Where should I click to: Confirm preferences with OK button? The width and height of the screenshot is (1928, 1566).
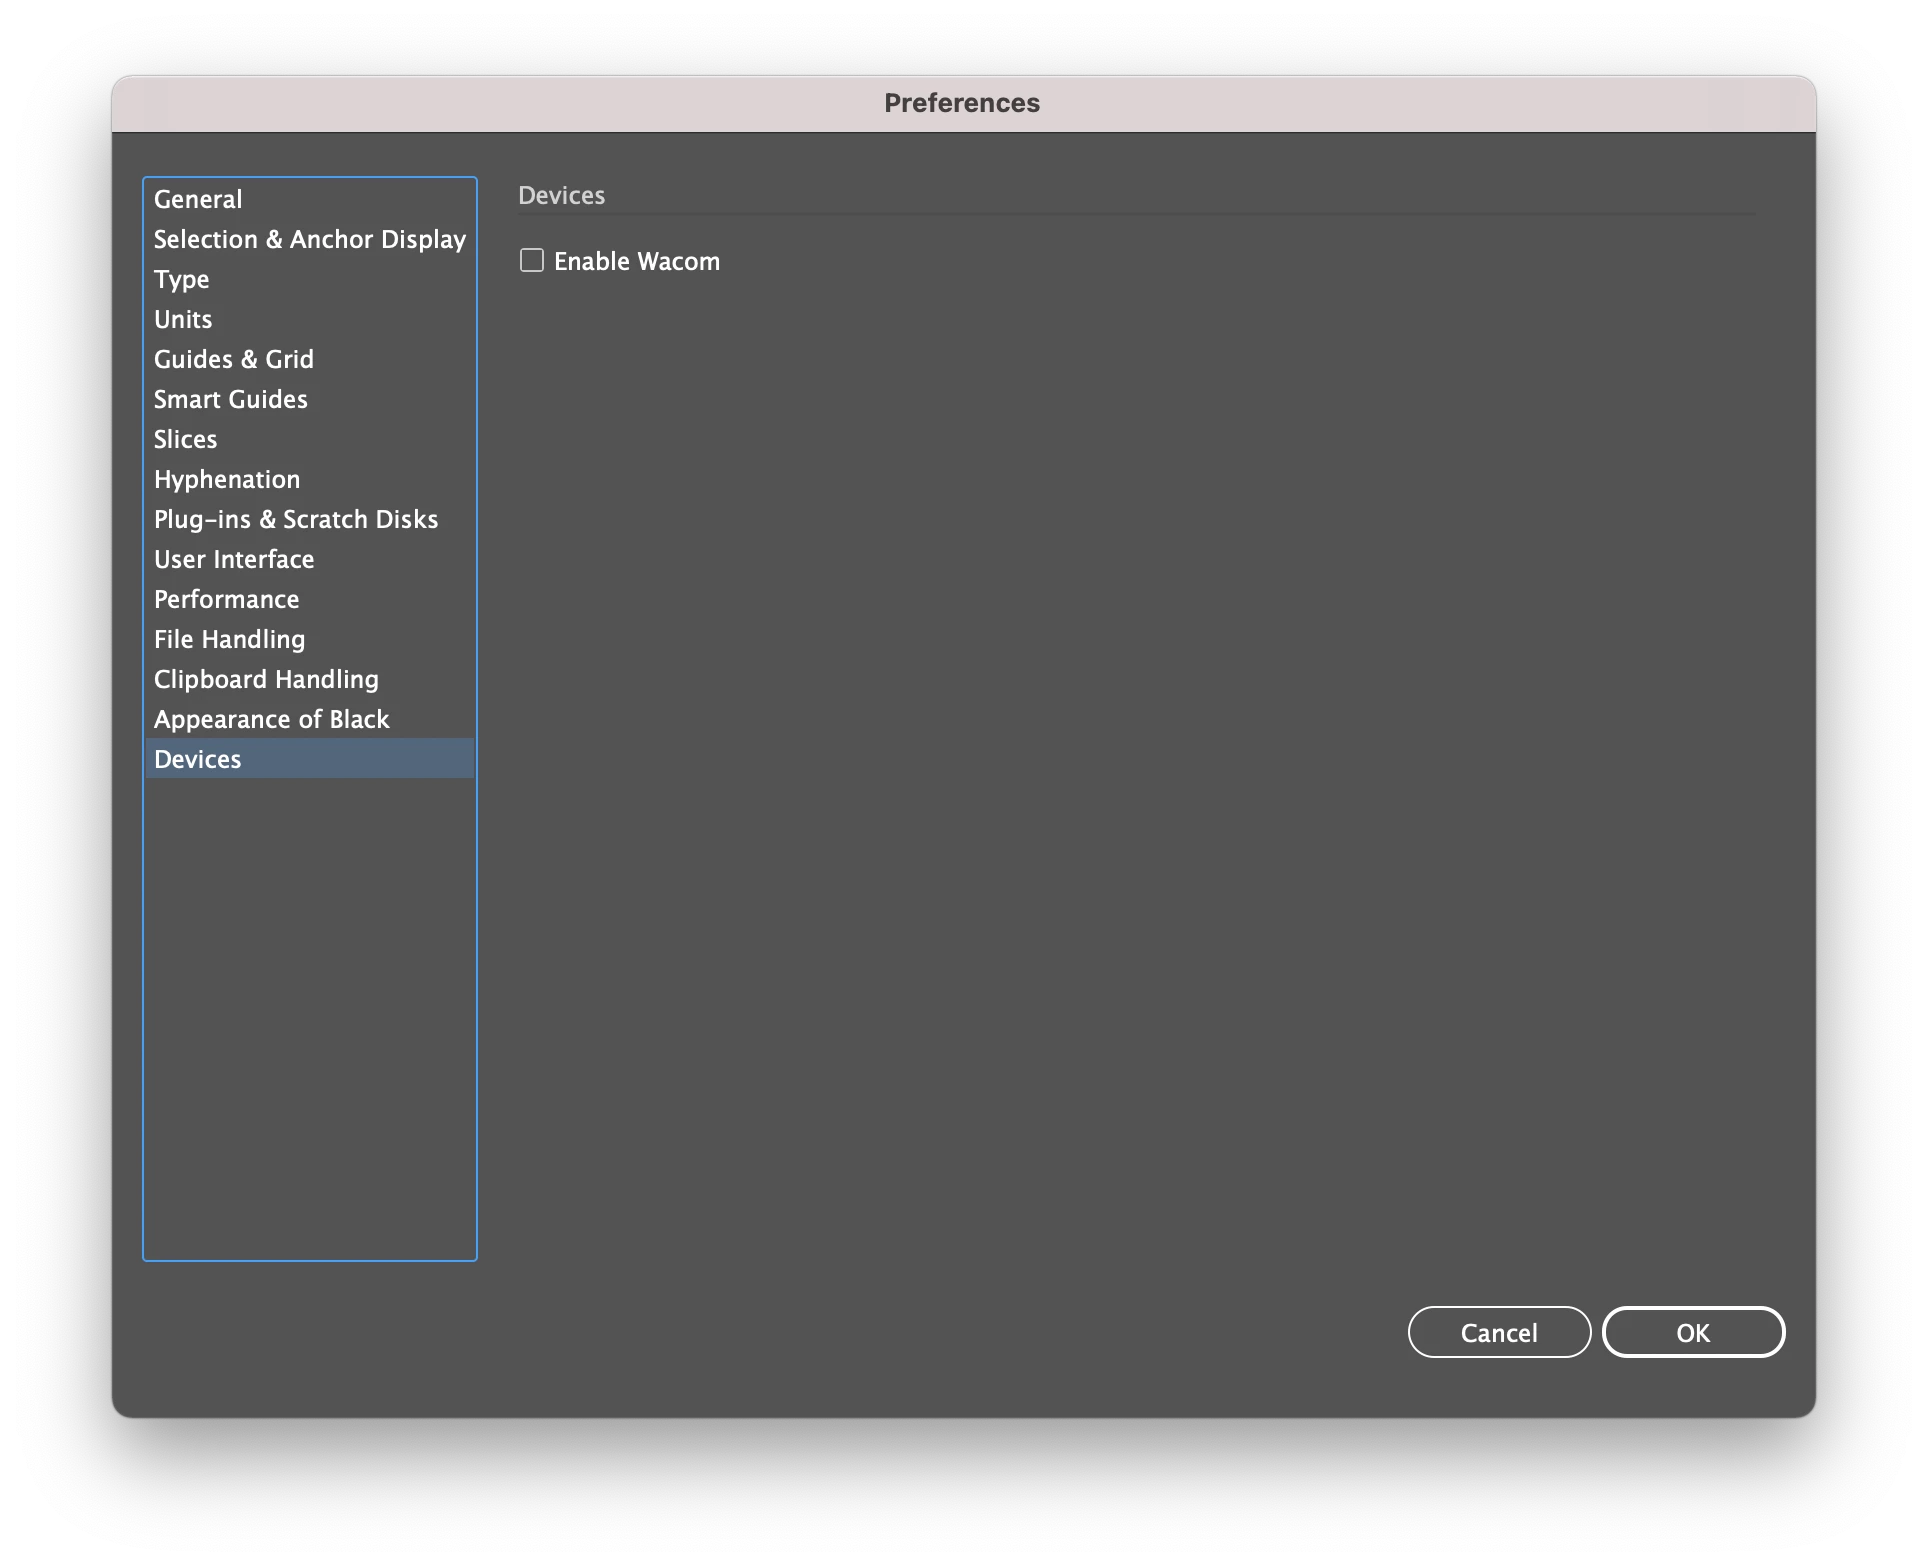(1692, 1332)
